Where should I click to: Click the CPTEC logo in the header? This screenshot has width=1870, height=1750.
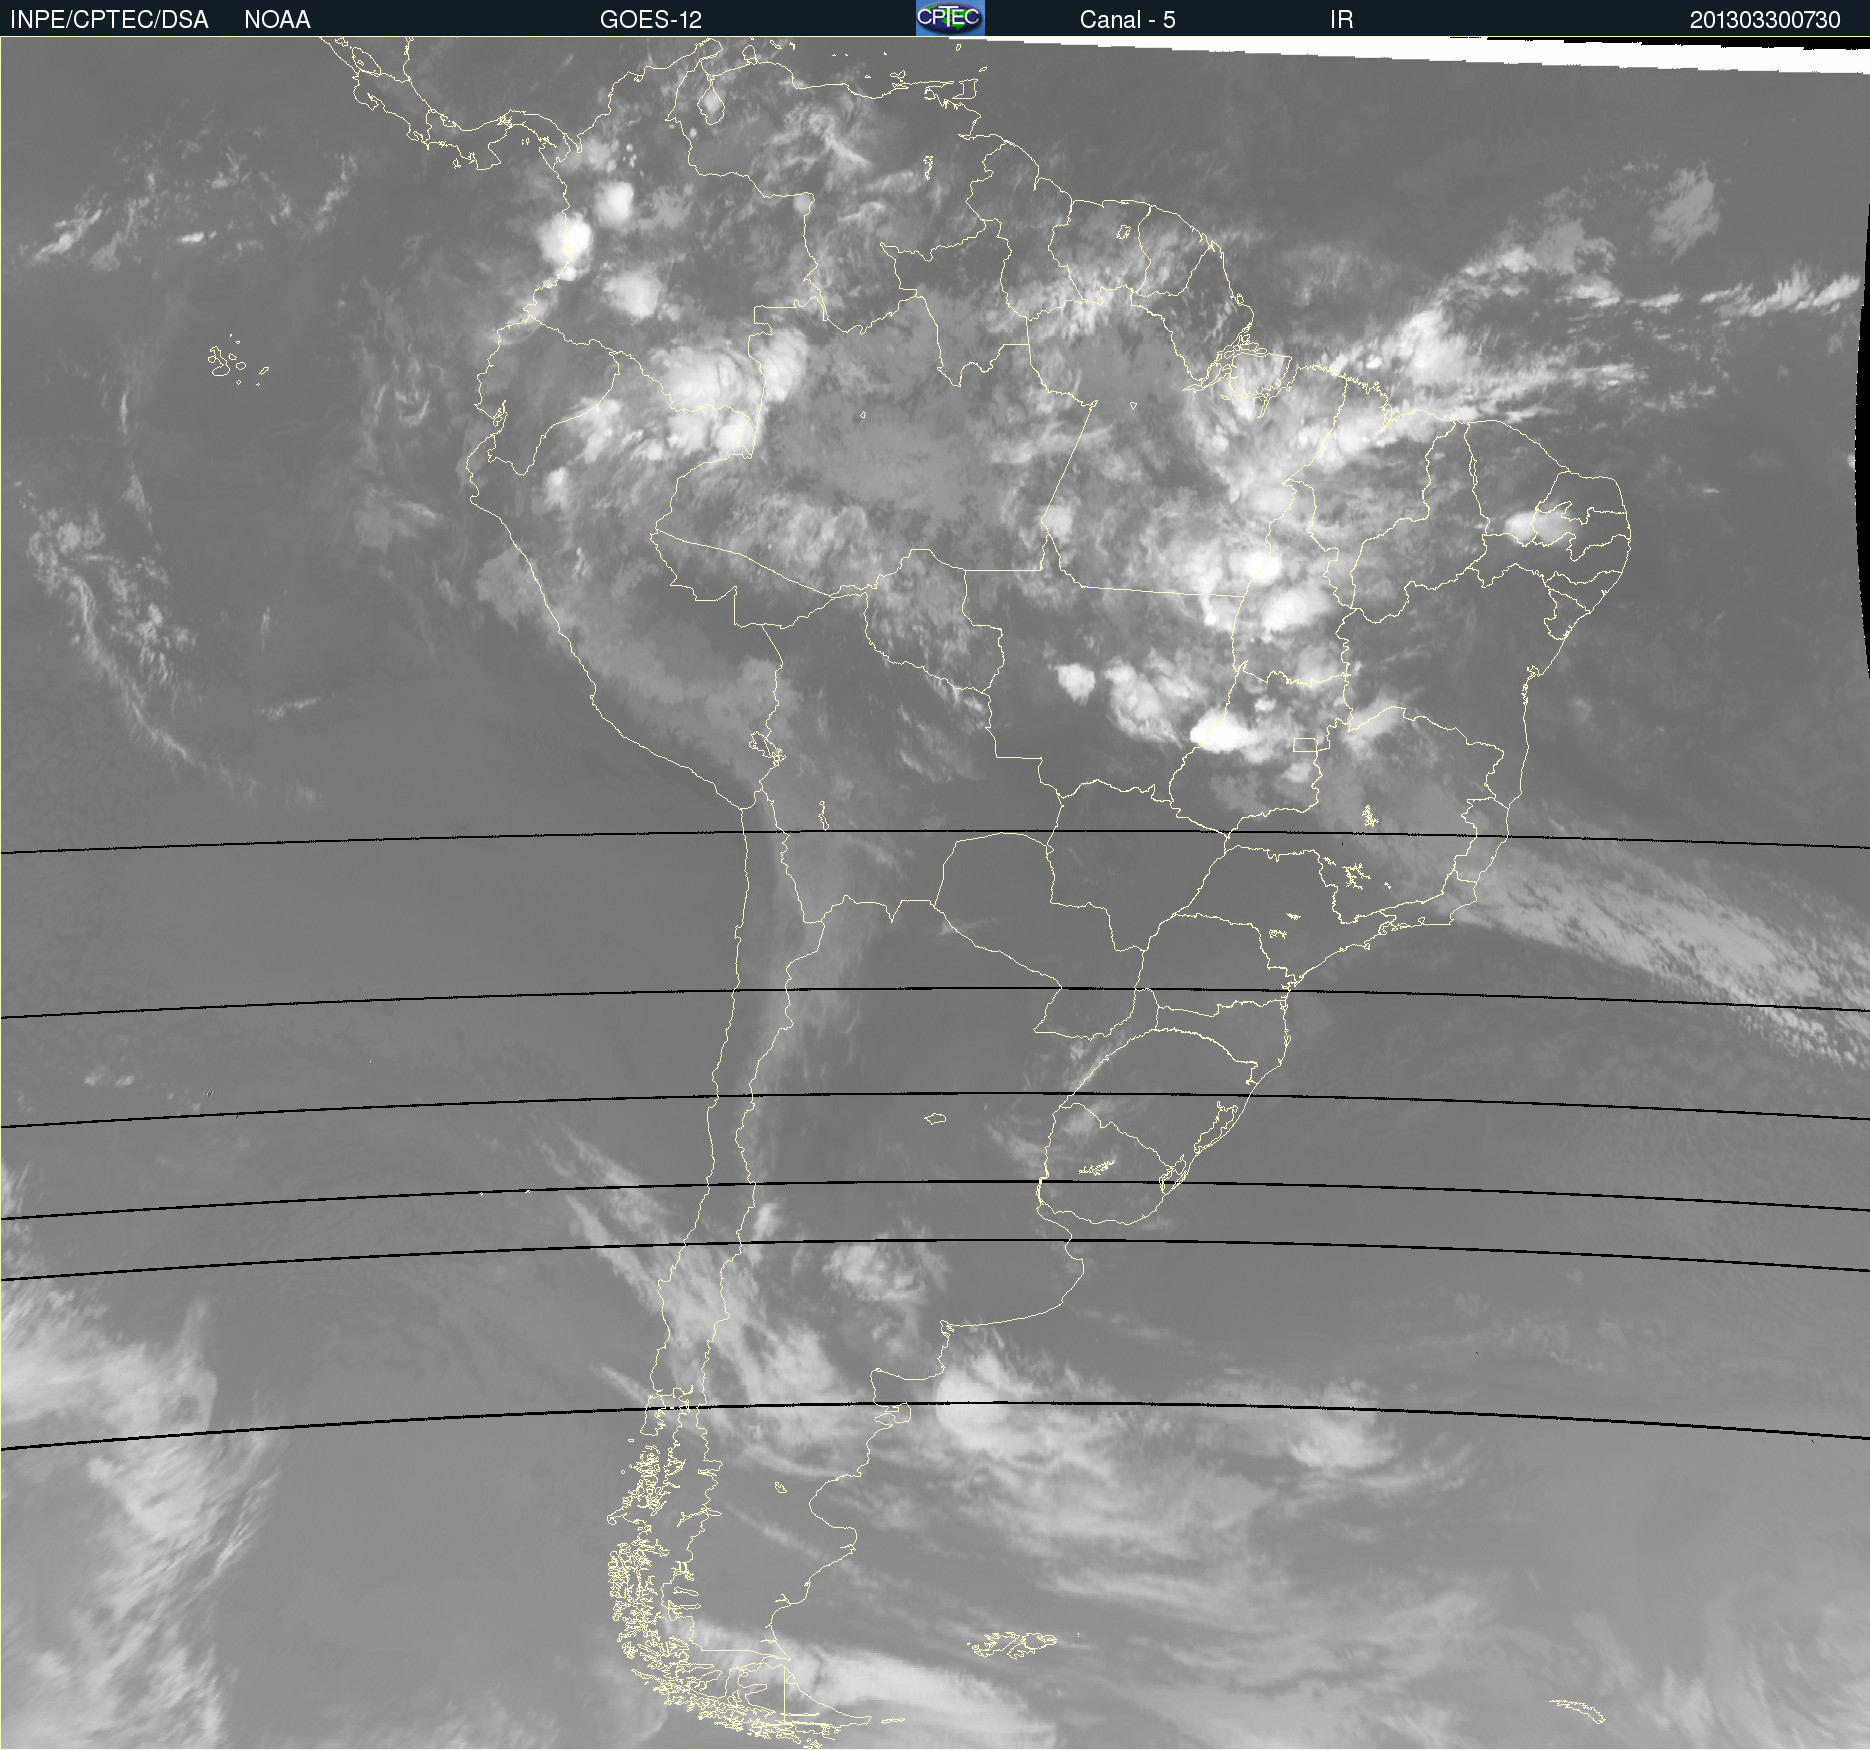[950, 18]
